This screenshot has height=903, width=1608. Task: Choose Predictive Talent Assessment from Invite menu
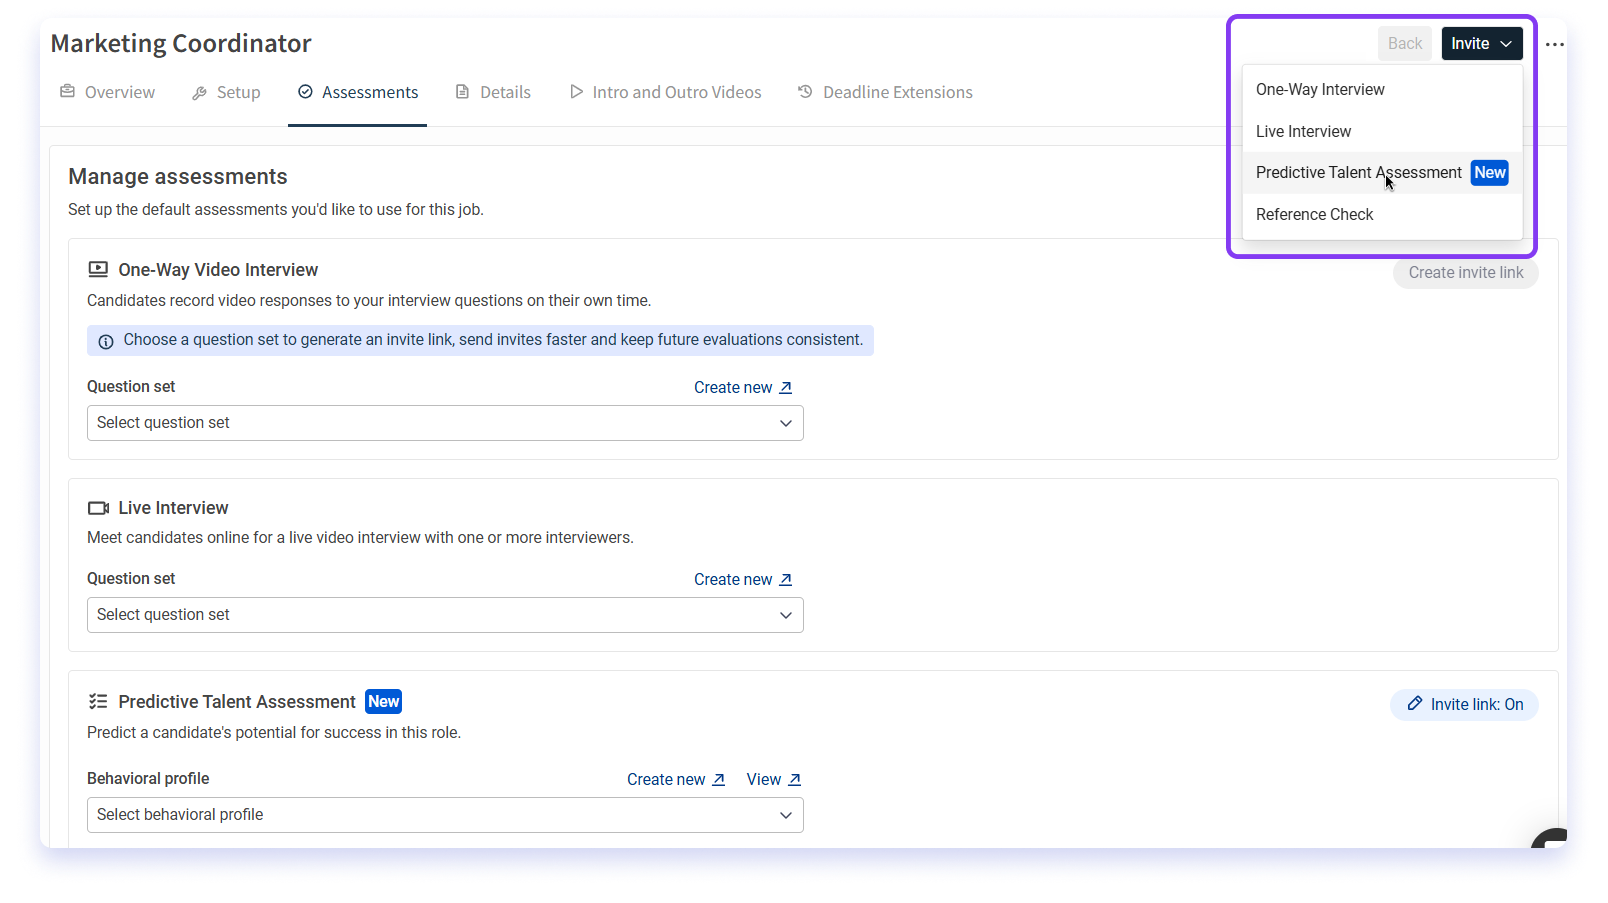1382,173
